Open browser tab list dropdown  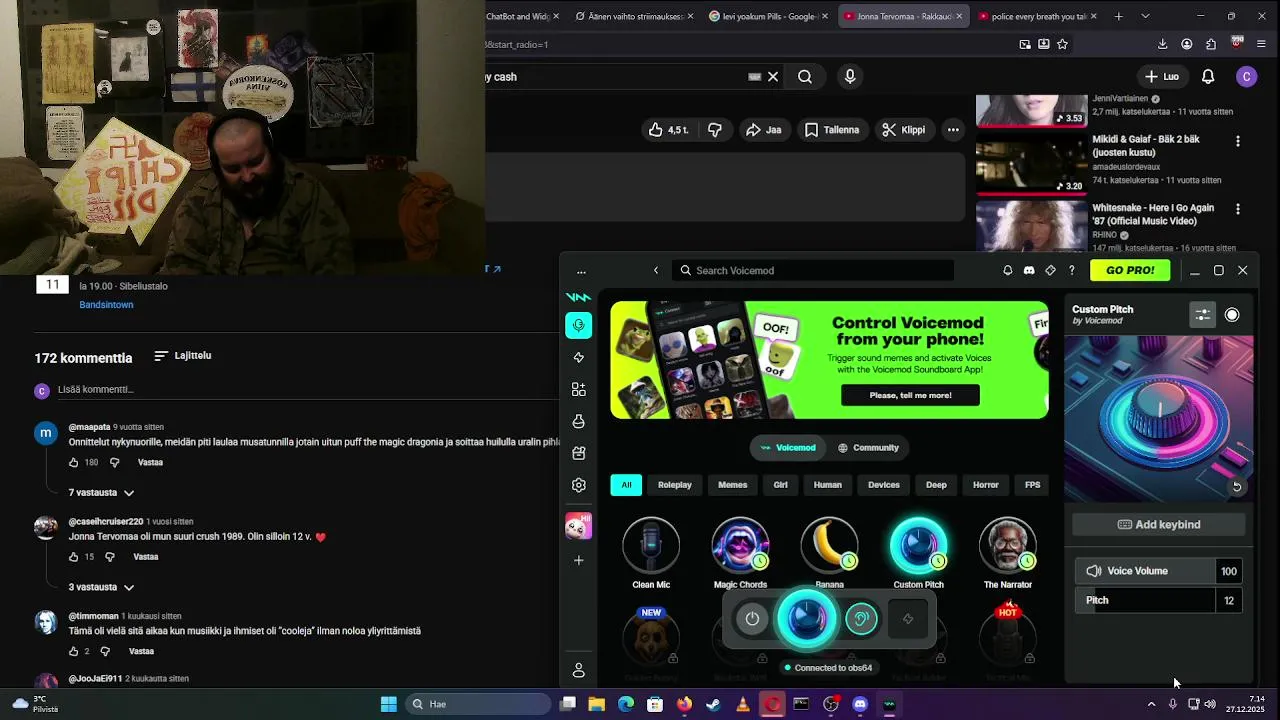(1145, 16)
